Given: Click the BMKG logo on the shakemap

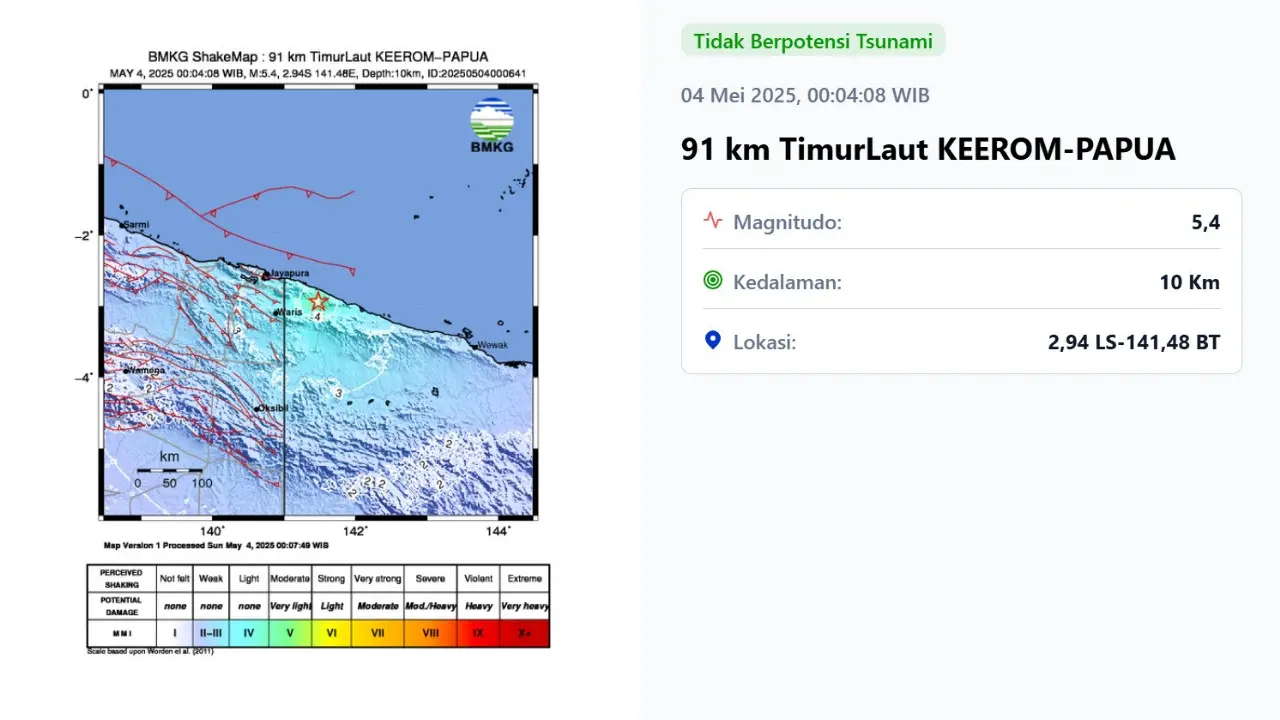Looking at the screenshot, I should 492,125.
